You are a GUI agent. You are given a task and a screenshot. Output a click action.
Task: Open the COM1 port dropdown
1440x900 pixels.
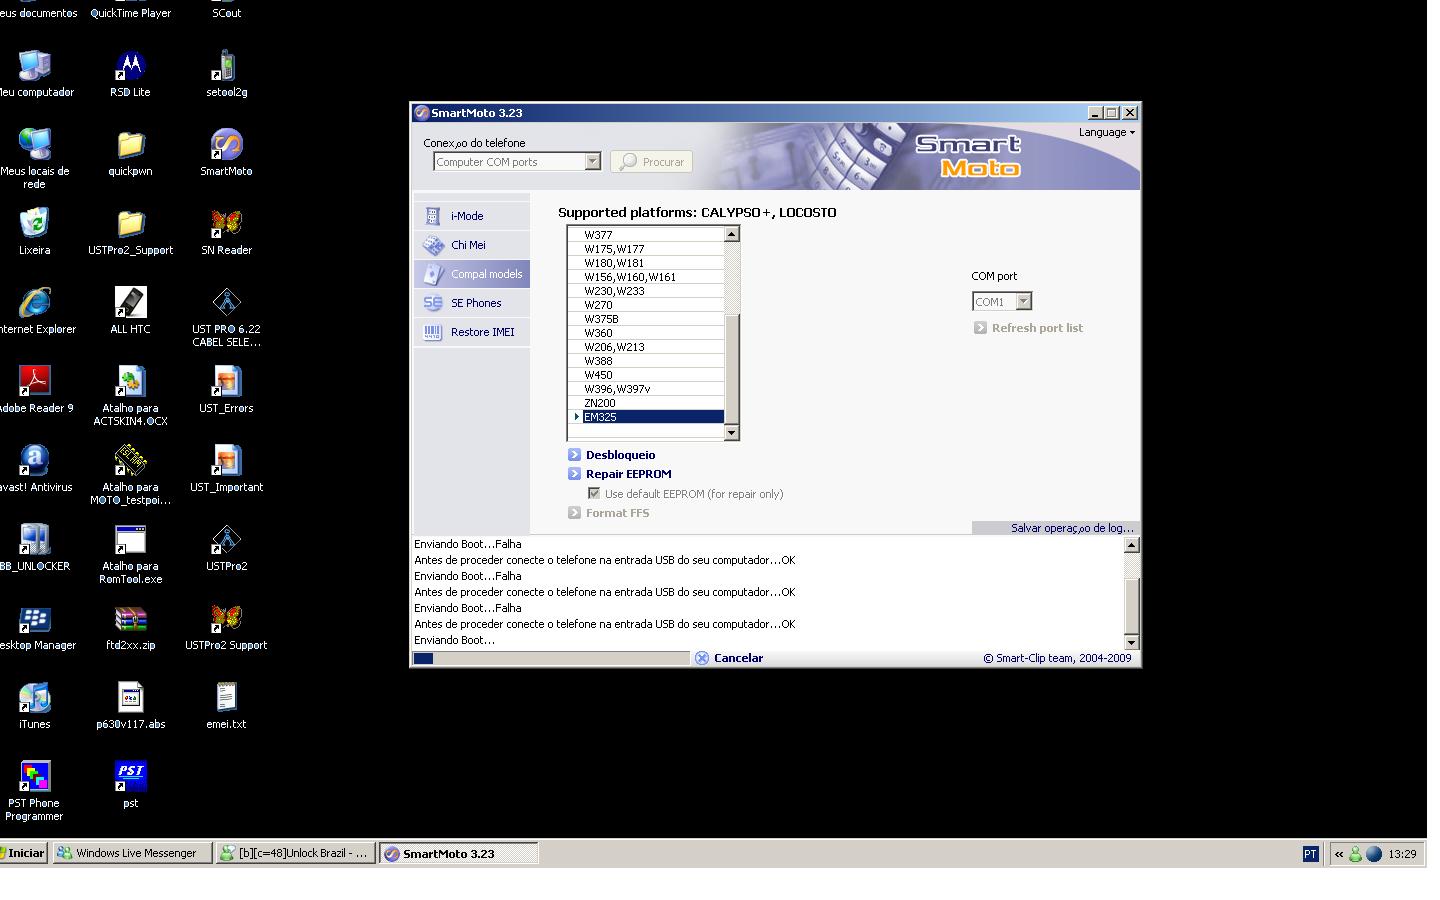click(x=1023, y=301)
